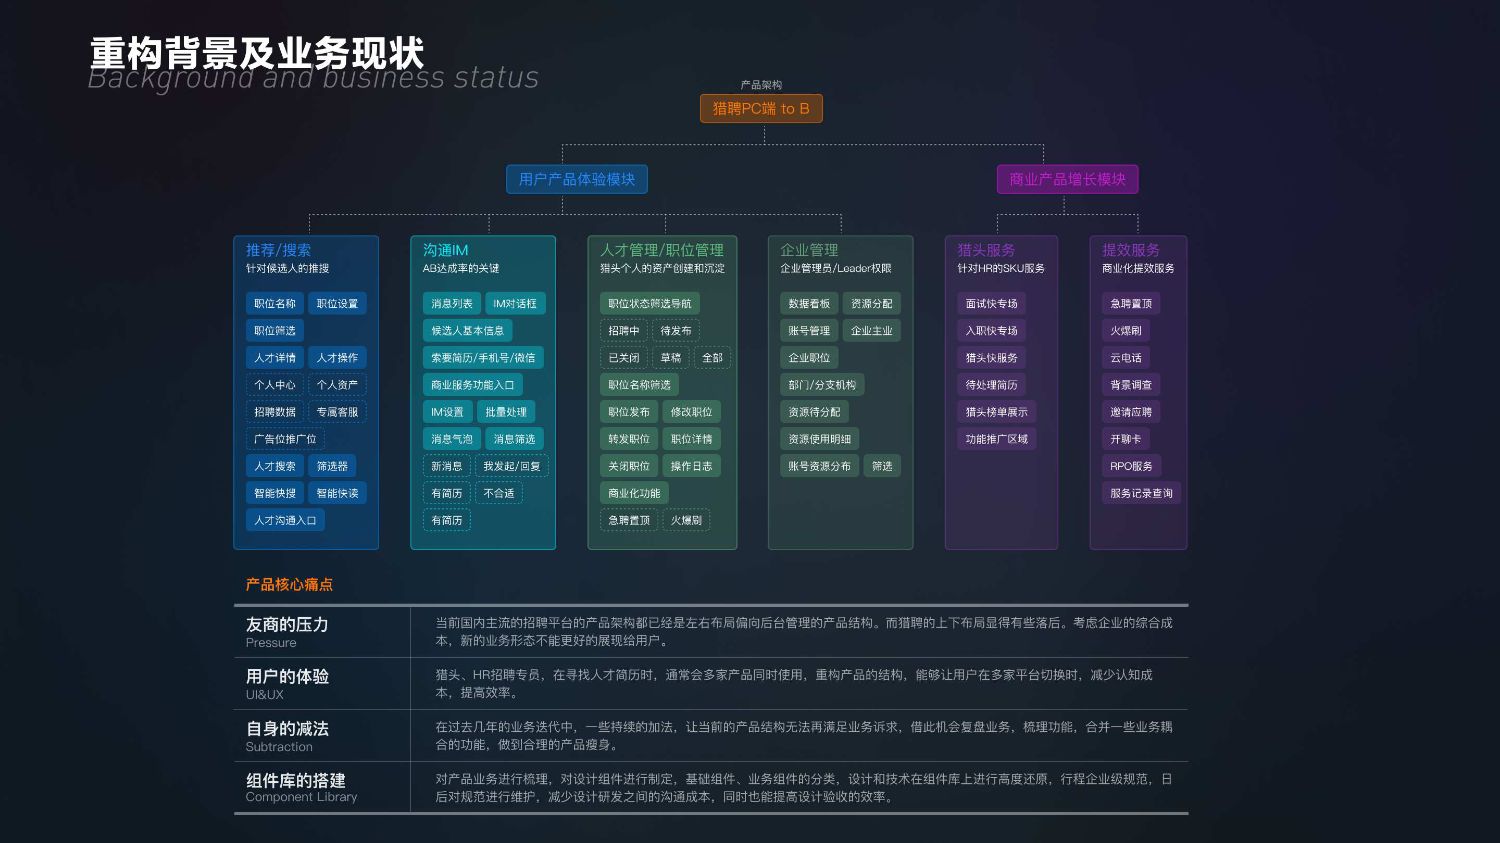
Task: Click the 操作日志 tag
Action: tap(691, 466)
